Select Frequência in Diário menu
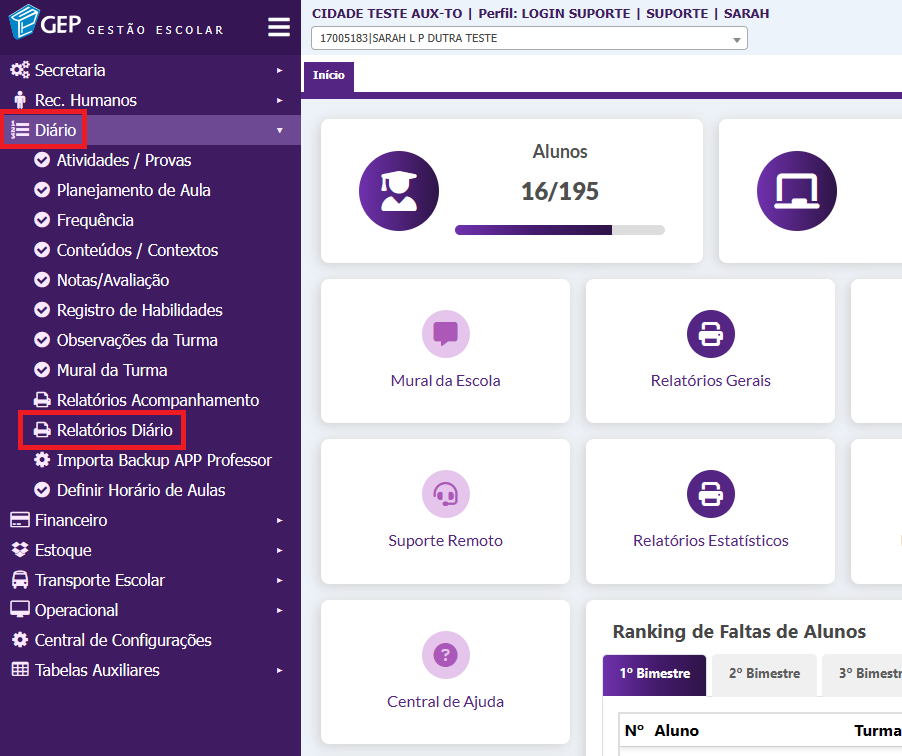 click(x=95, y=220)
